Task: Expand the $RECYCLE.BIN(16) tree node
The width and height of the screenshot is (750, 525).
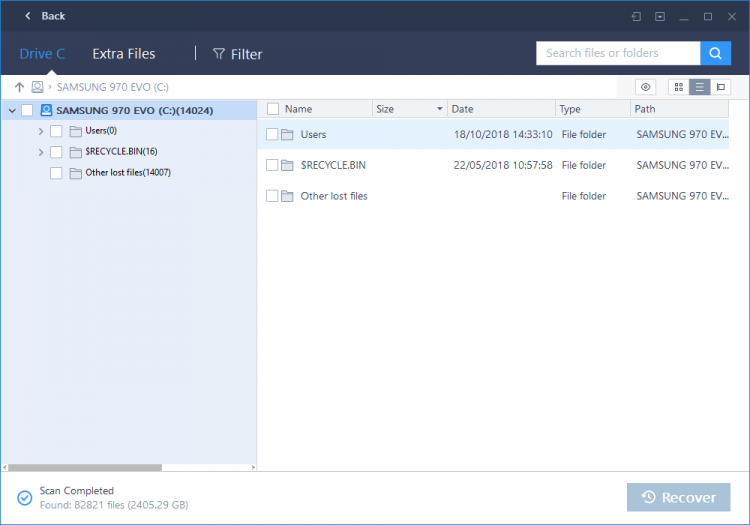Action: (41, 153)
